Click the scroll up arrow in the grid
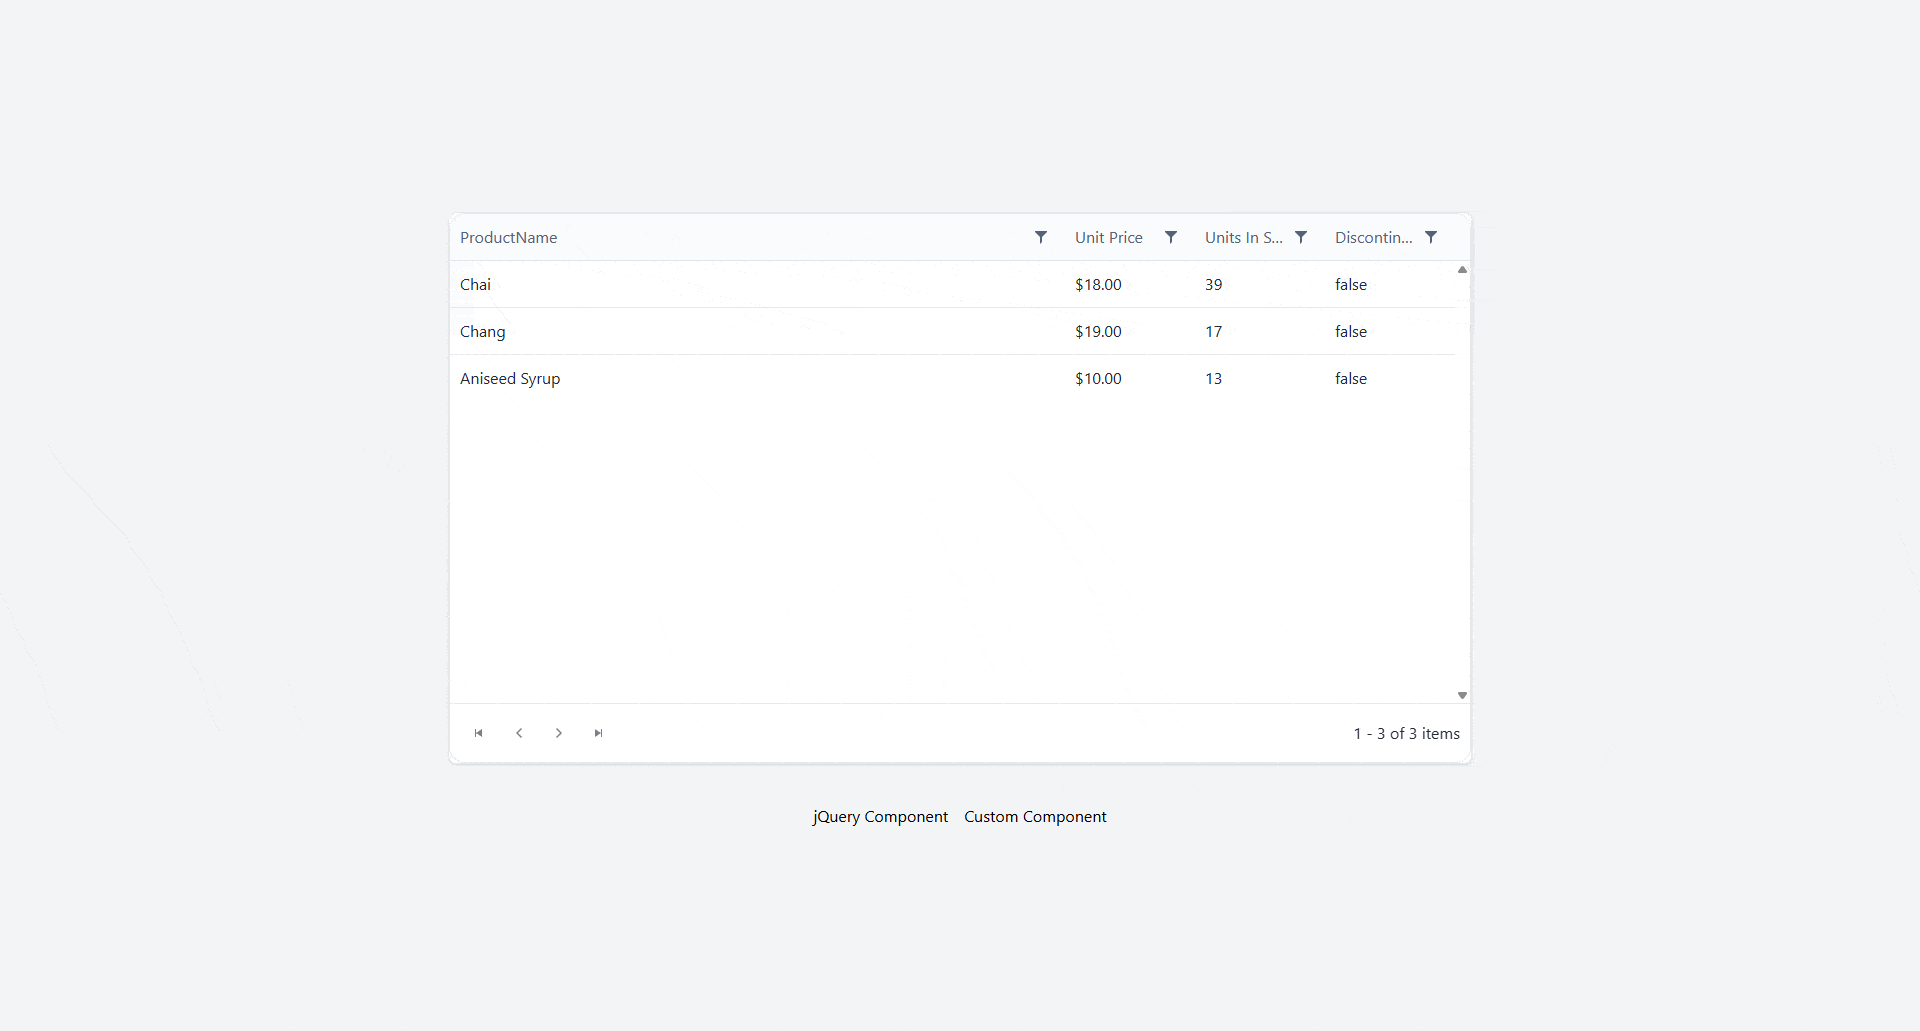Screen dimensions: 1920x1031 coord(1462,270)
